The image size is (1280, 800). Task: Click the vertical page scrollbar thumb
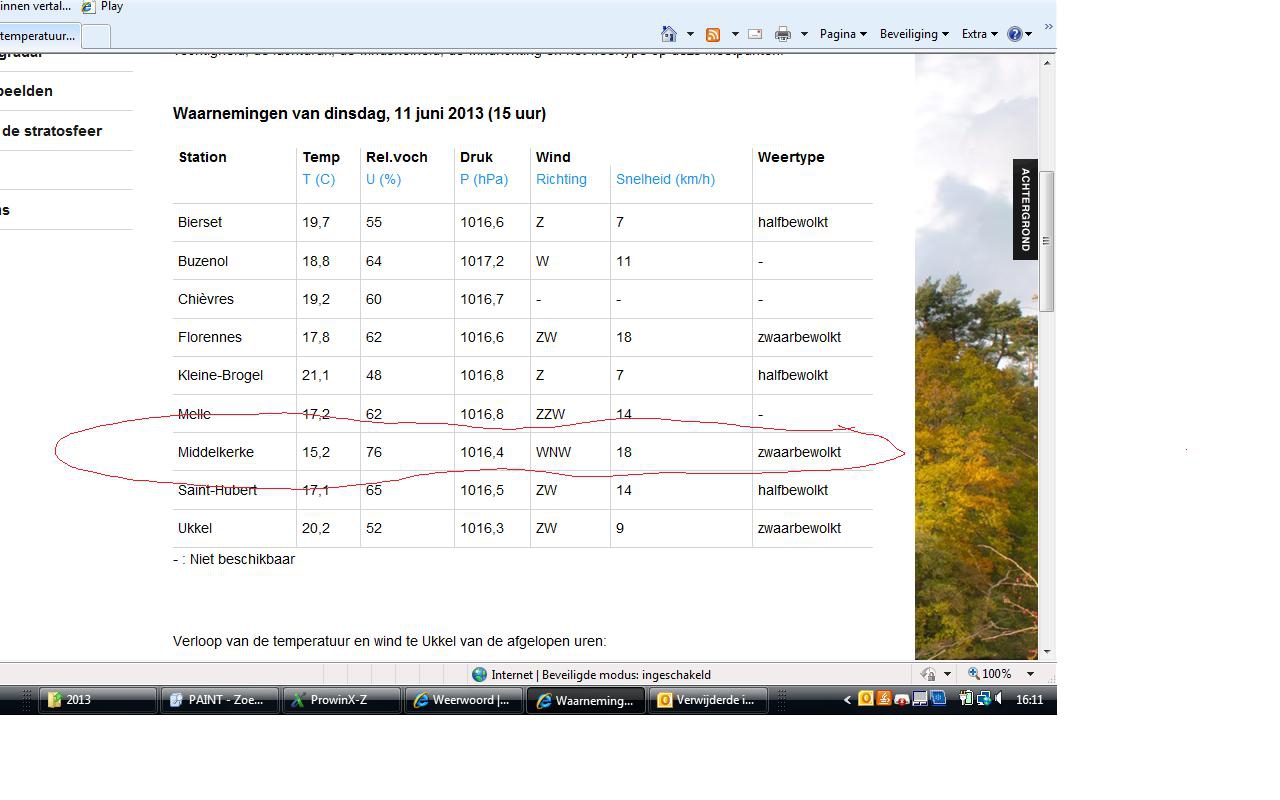(x=1047, y=241)
